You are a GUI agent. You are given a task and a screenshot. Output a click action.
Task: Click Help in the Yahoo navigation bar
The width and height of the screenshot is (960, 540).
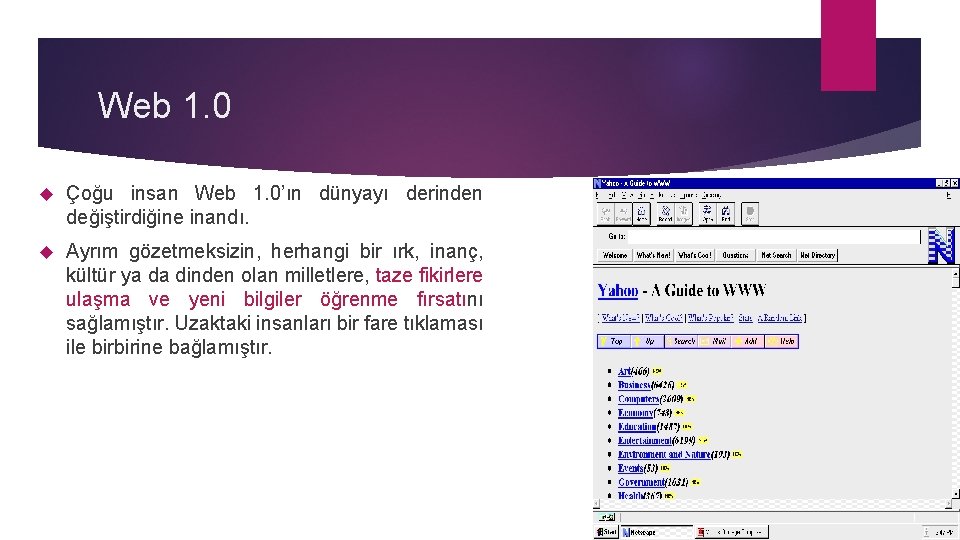tap(782, 341)
